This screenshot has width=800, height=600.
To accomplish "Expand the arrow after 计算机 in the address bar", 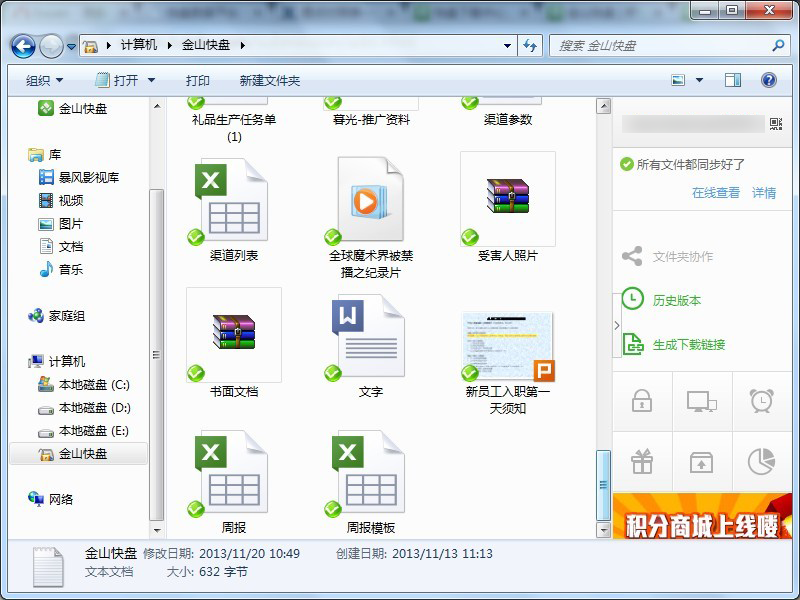I will 169,45.
